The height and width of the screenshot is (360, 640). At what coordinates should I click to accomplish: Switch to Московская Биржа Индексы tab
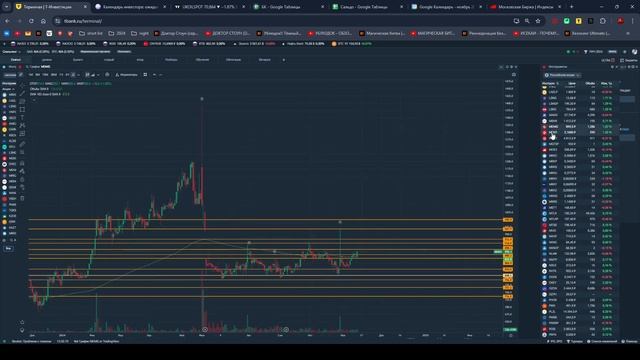tap(526, 7)
